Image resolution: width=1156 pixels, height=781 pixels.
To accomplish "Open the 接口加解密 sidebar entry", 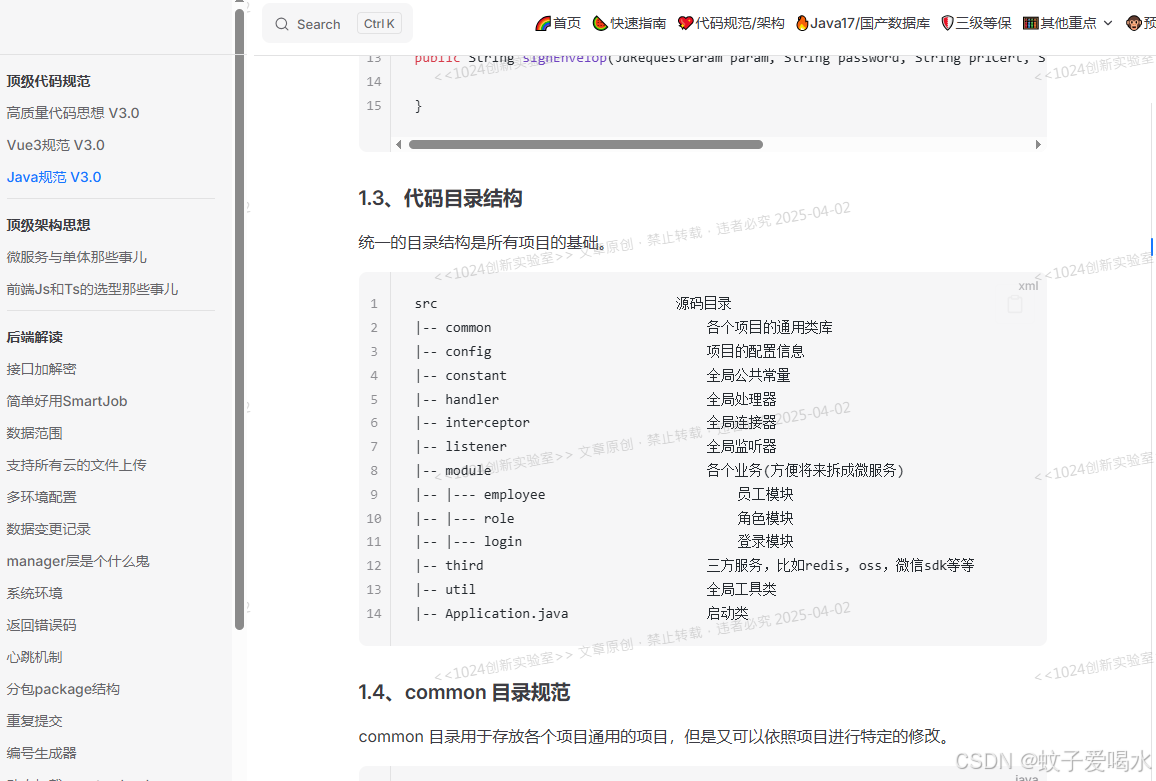I will [40, 368].
